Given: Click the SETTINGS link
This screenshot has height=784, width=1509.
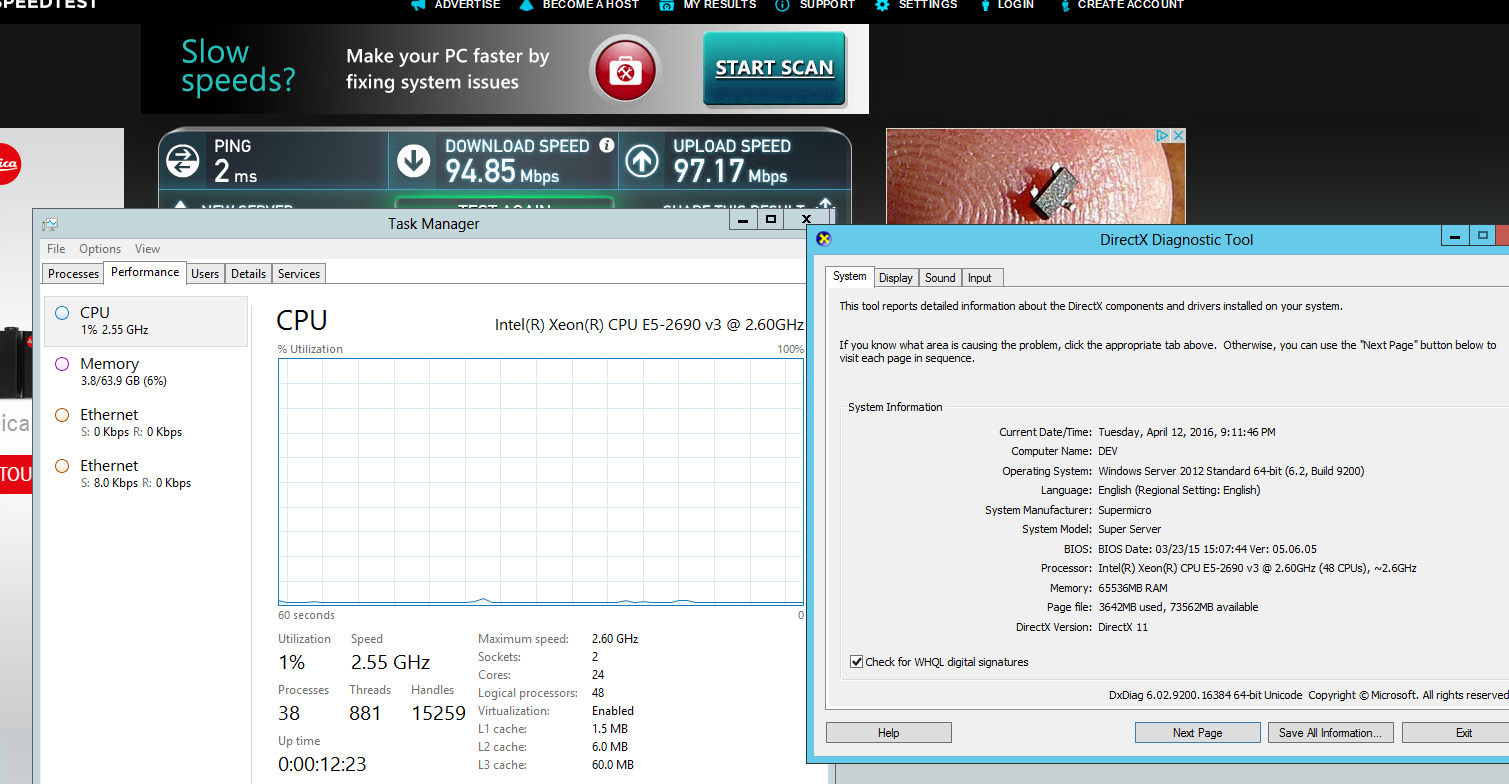Looking at the screenshot, I should 928,5.
